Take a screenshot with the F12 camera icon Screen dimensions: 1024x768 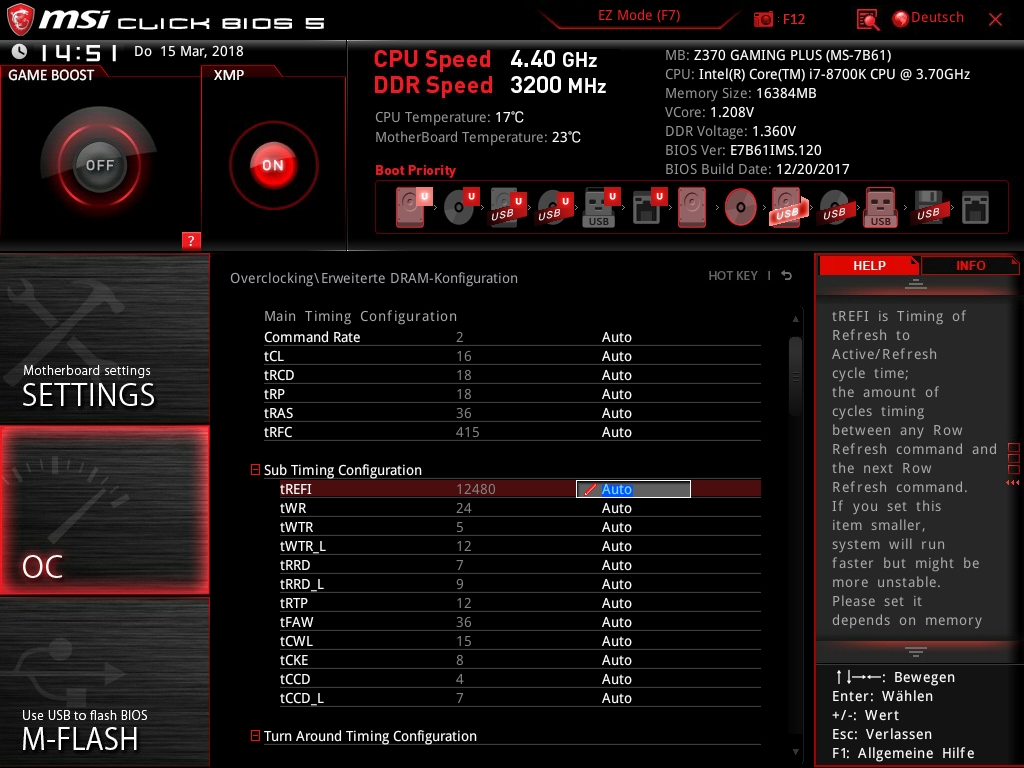tap(763, 19)
